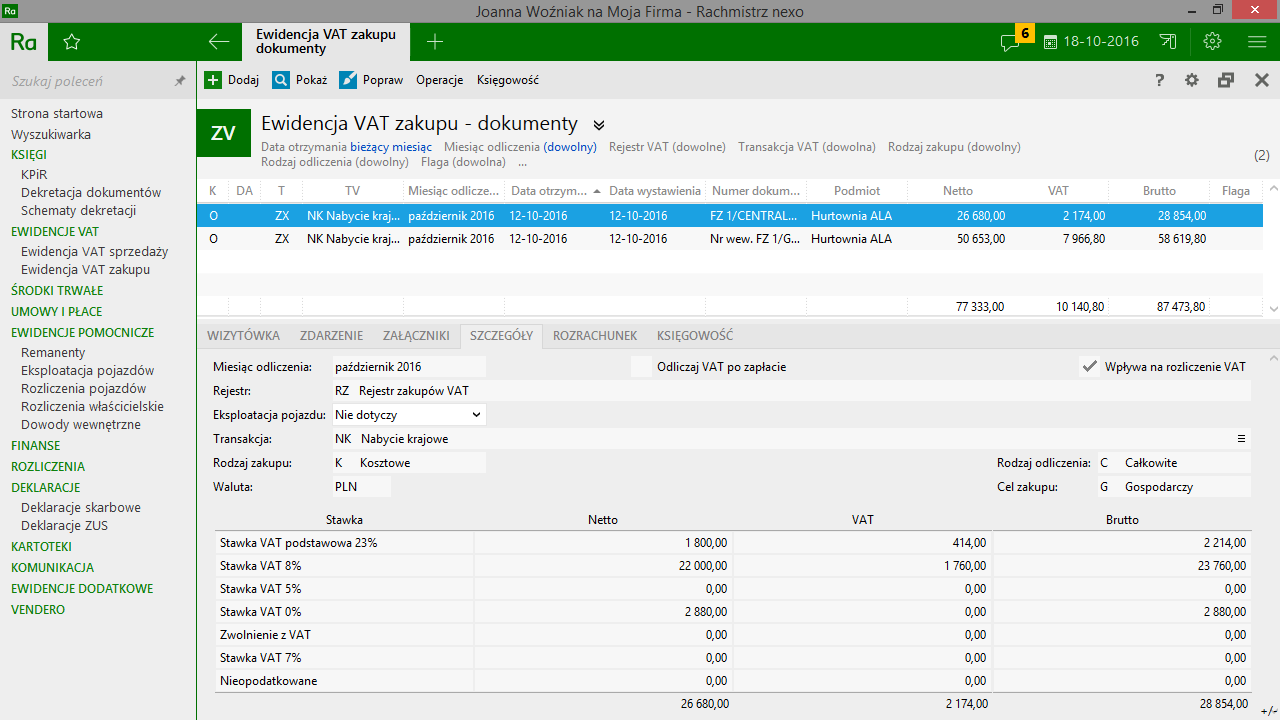
Task: Show more filters via ellipsis
Action: (523, 162)
